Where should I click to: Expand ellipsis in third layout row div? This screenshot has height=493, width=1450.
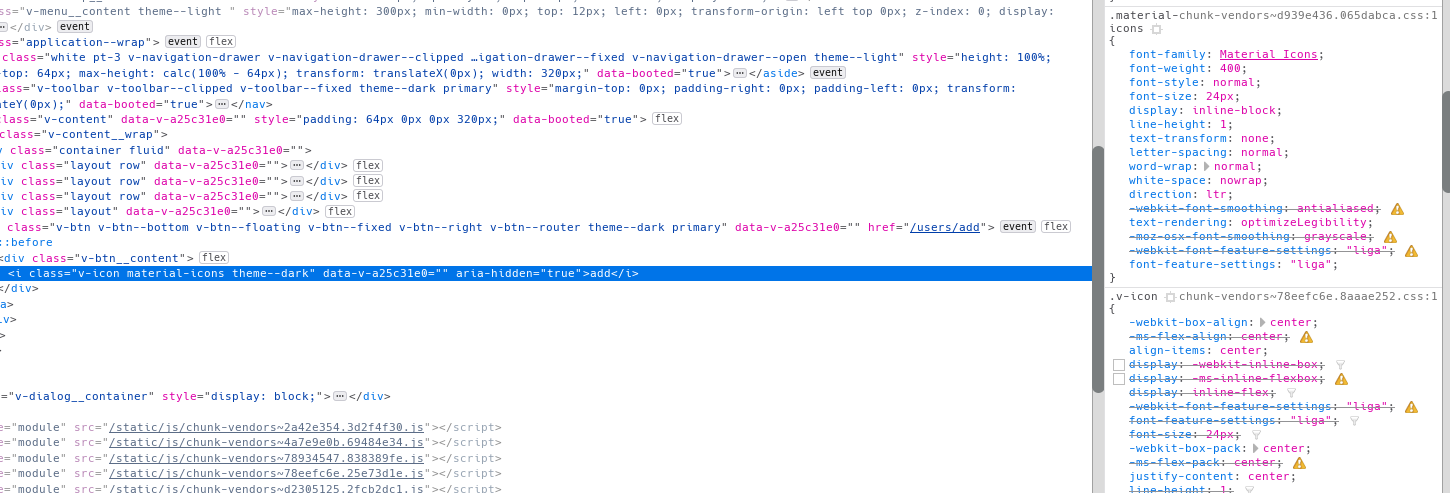click(297, 196)
